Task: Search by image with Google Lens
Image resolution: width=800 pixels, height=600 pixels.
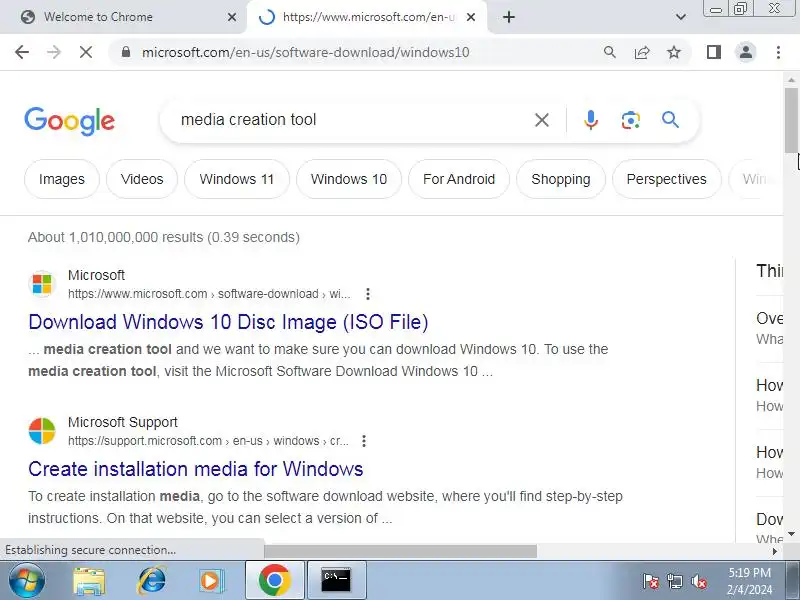Action: click(x=631, y=120)
